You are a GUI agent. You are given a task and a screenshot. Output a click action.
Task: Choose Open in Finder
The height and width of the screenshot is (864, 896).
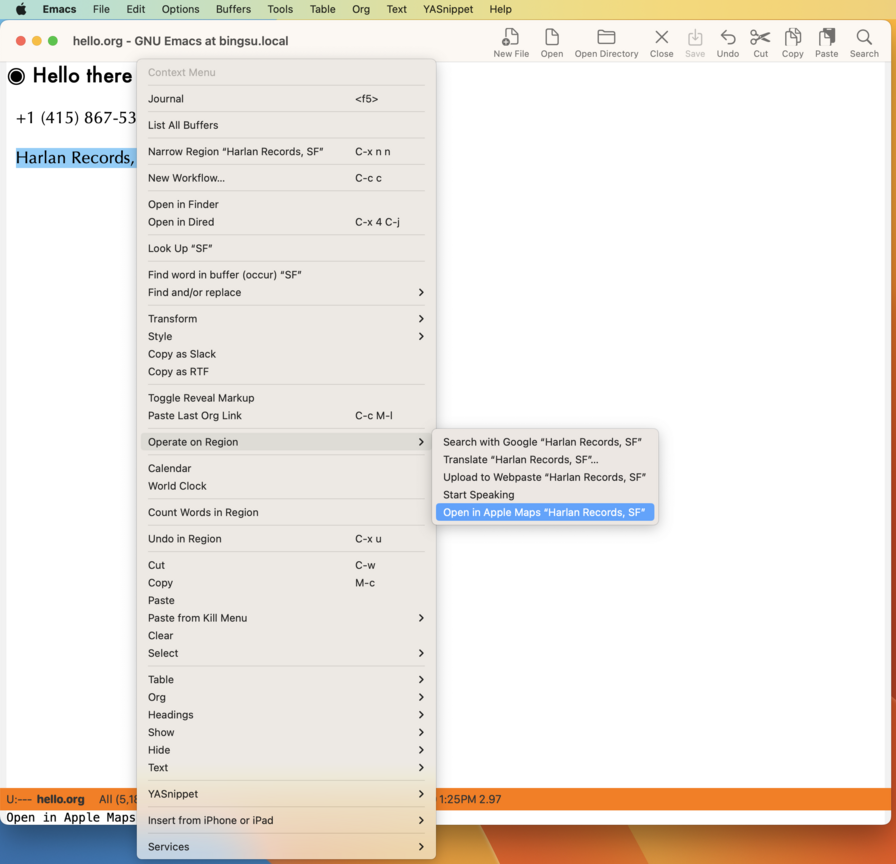pos(286,204)
